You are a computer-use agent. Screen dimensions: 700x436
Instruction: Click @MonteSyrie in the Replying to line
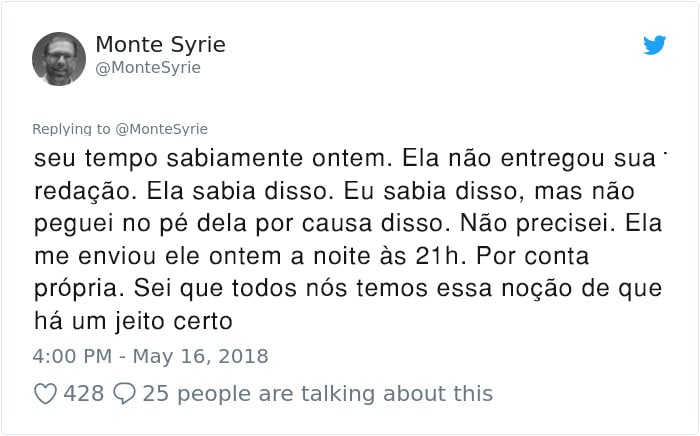162,129
